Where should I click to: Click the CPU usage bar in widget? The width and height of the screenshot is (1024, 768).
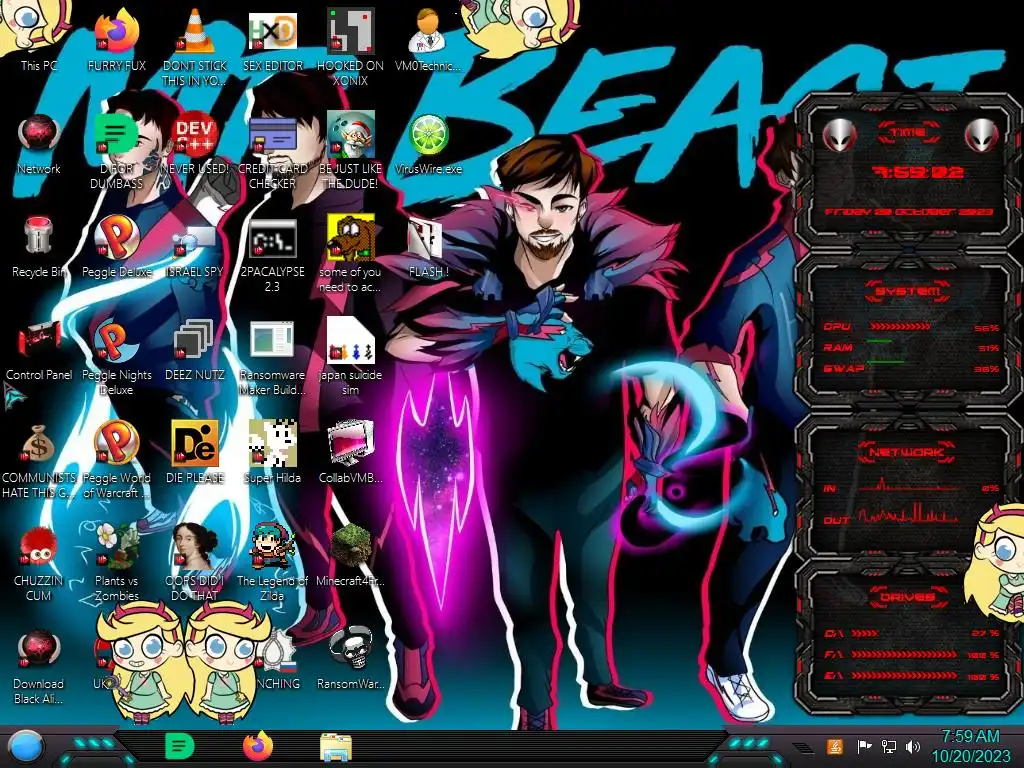click(x=900, y=327)
